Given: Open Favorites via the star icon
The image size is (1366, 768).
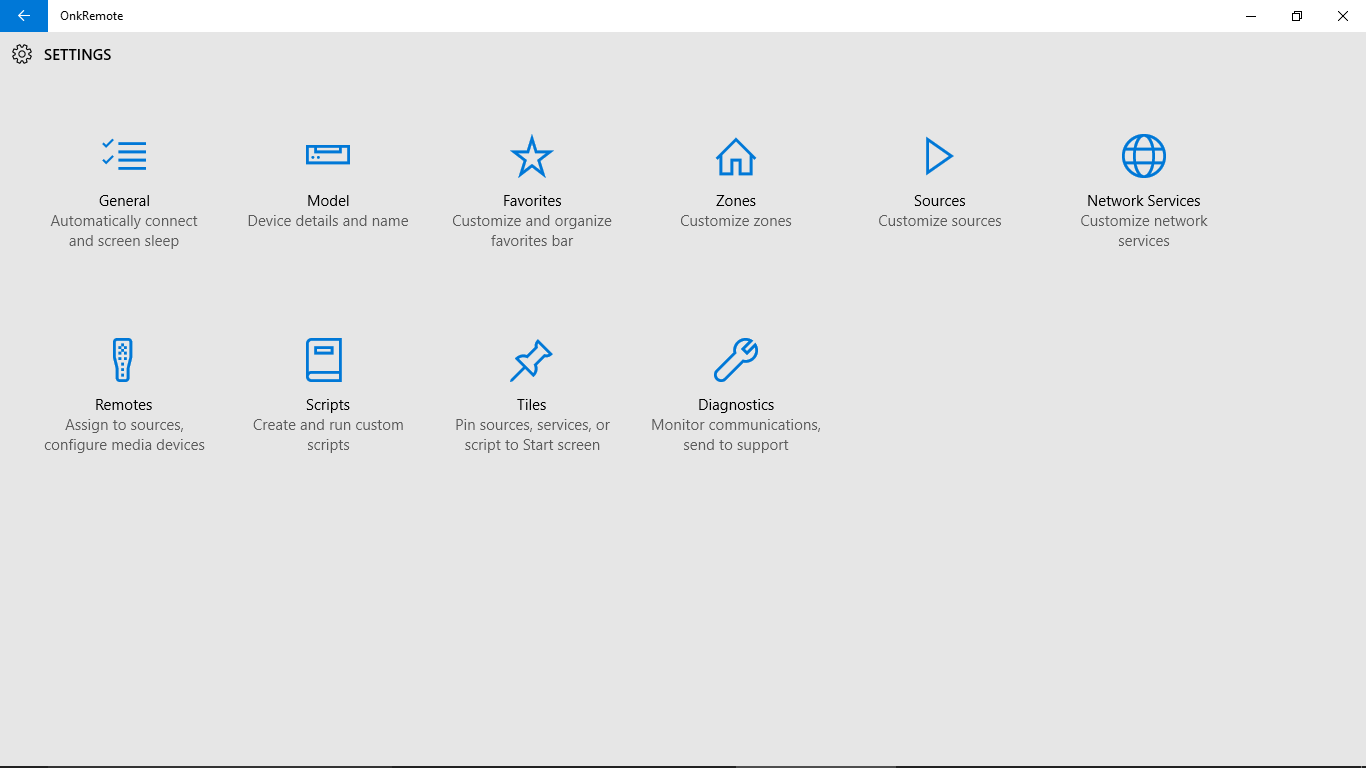Looking at the screenshot, I should click(x=532, y=155).
